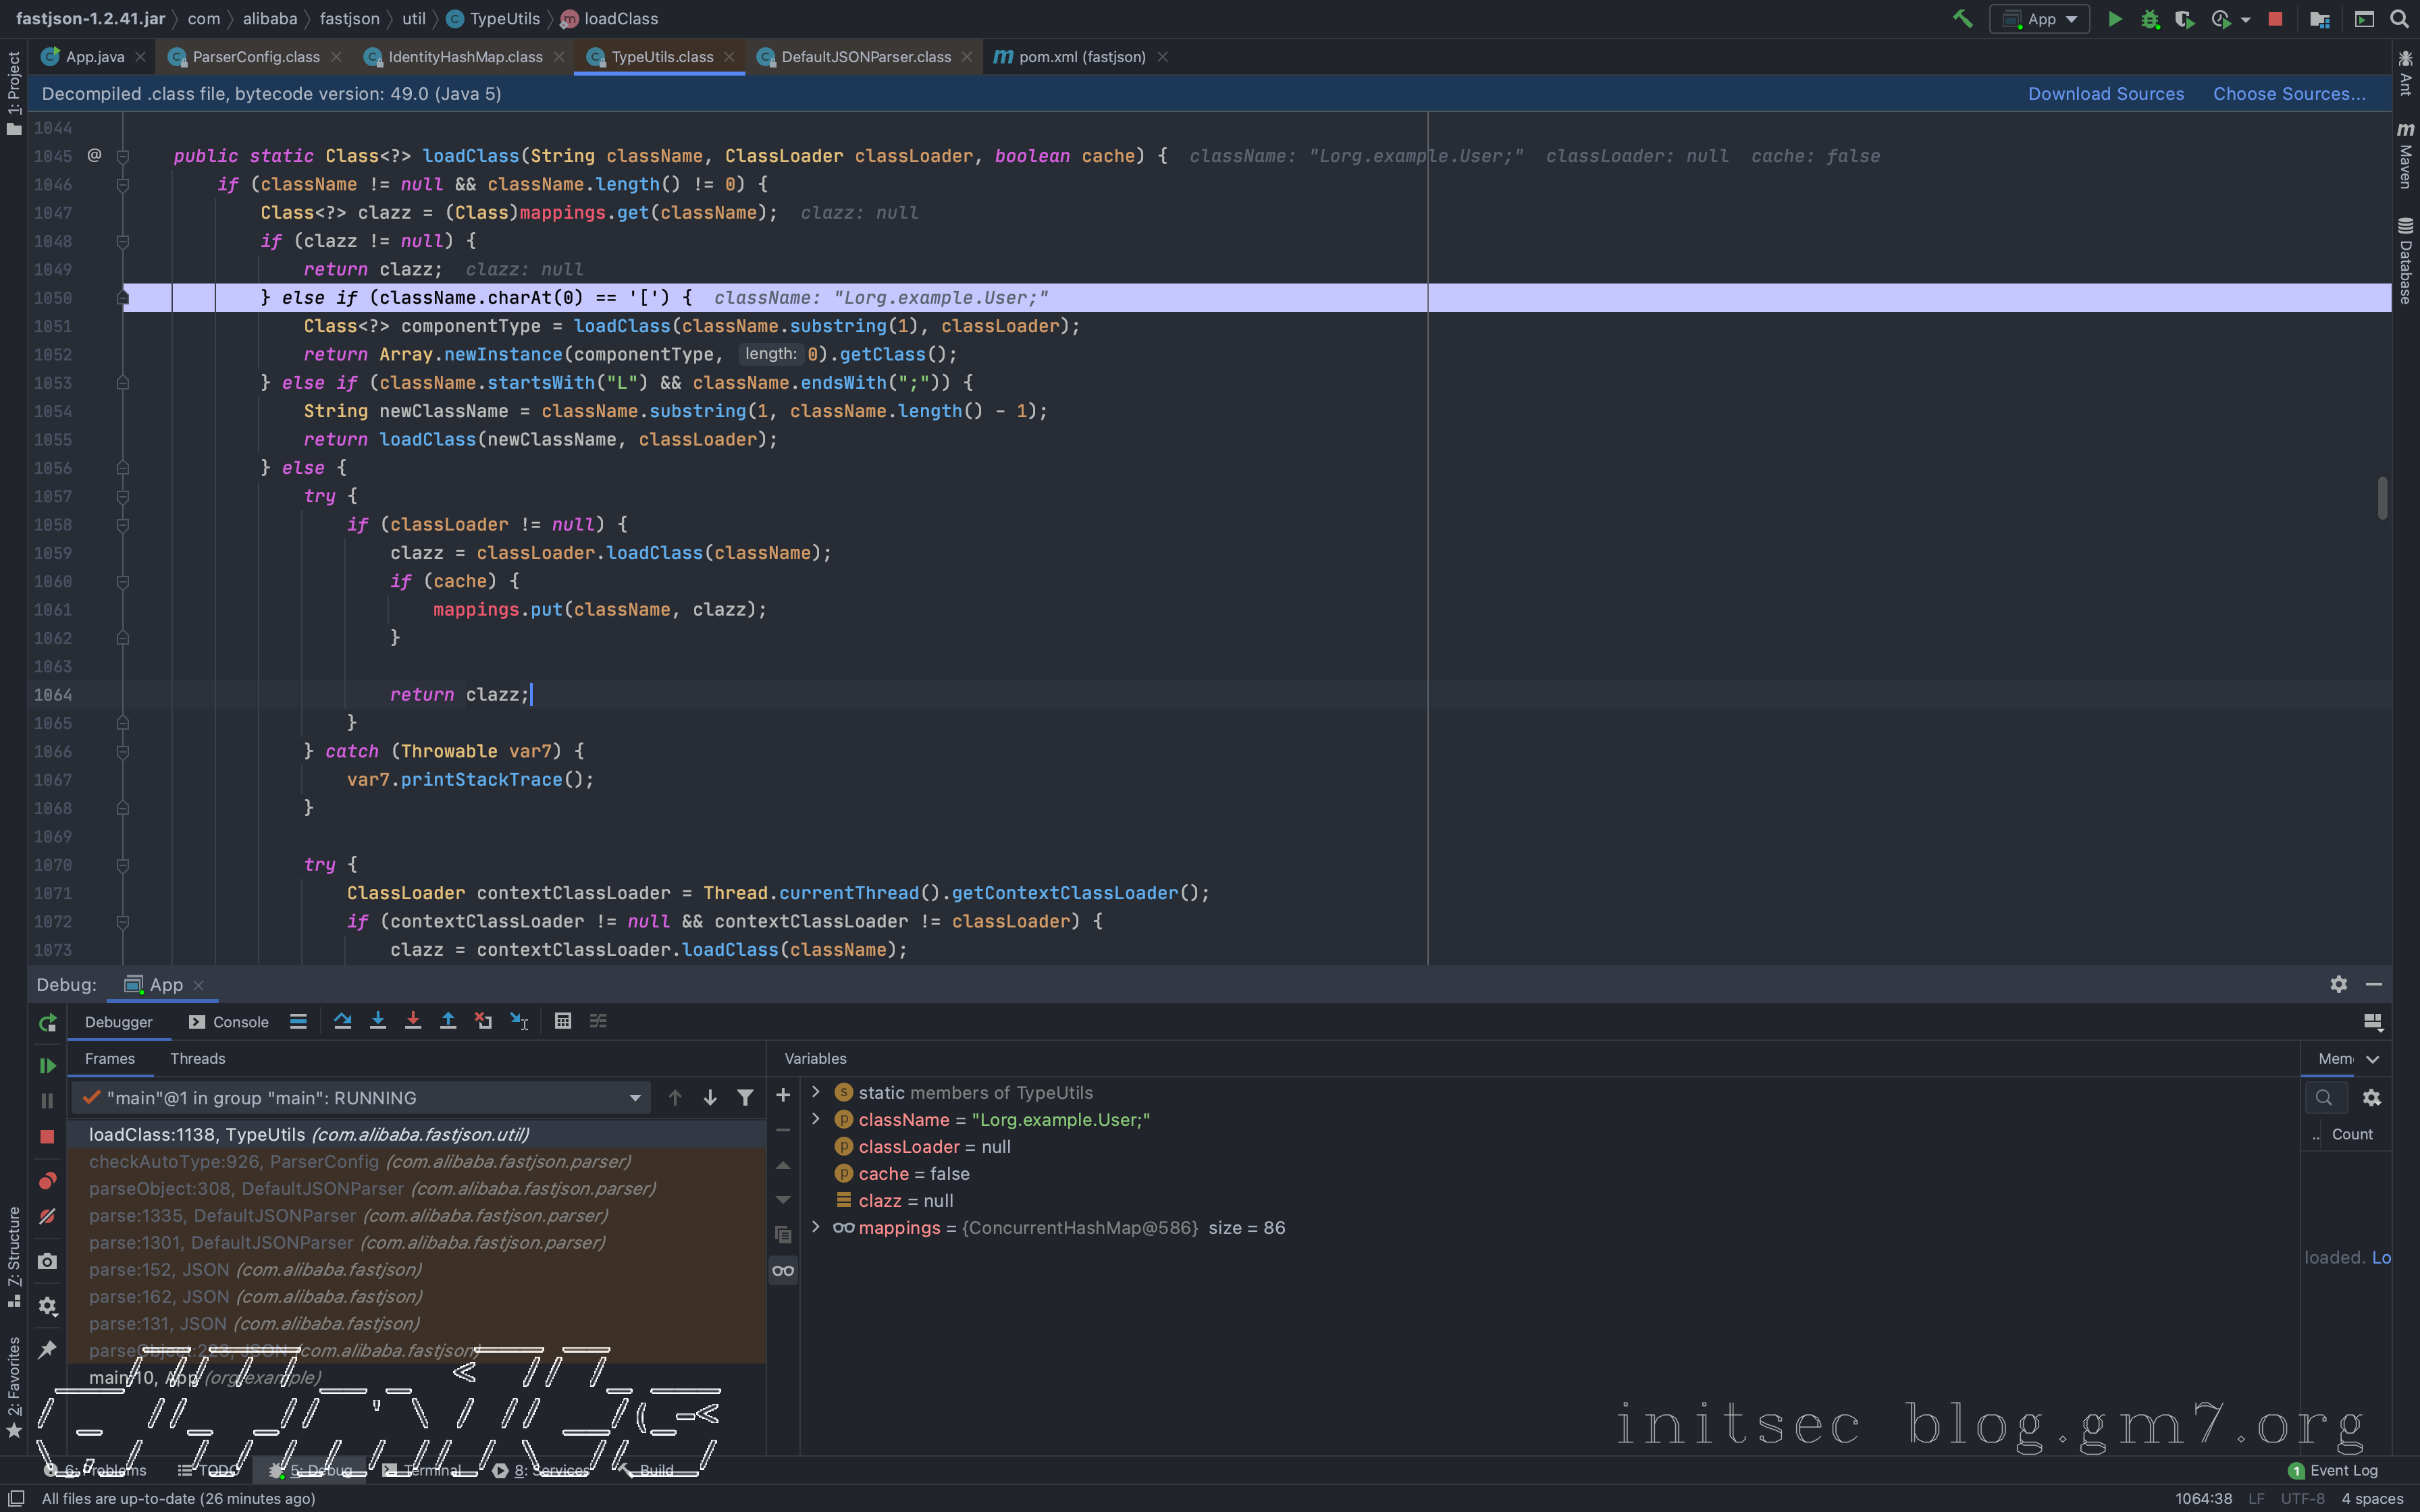Click the Choose Sources... link
This screenshot has height=1512, width=2420.
pos(2288,94)
